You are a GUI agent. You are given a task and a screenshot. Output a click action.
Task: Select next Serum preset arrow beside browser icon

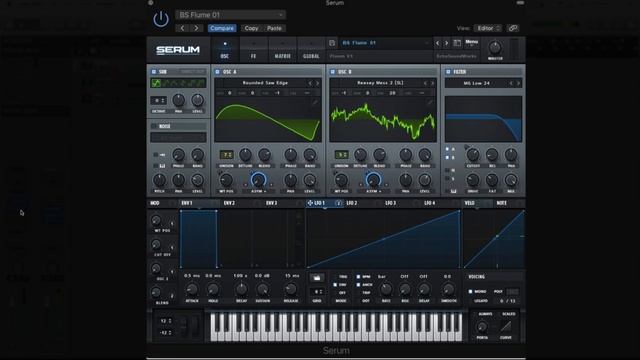coord(446,43)
